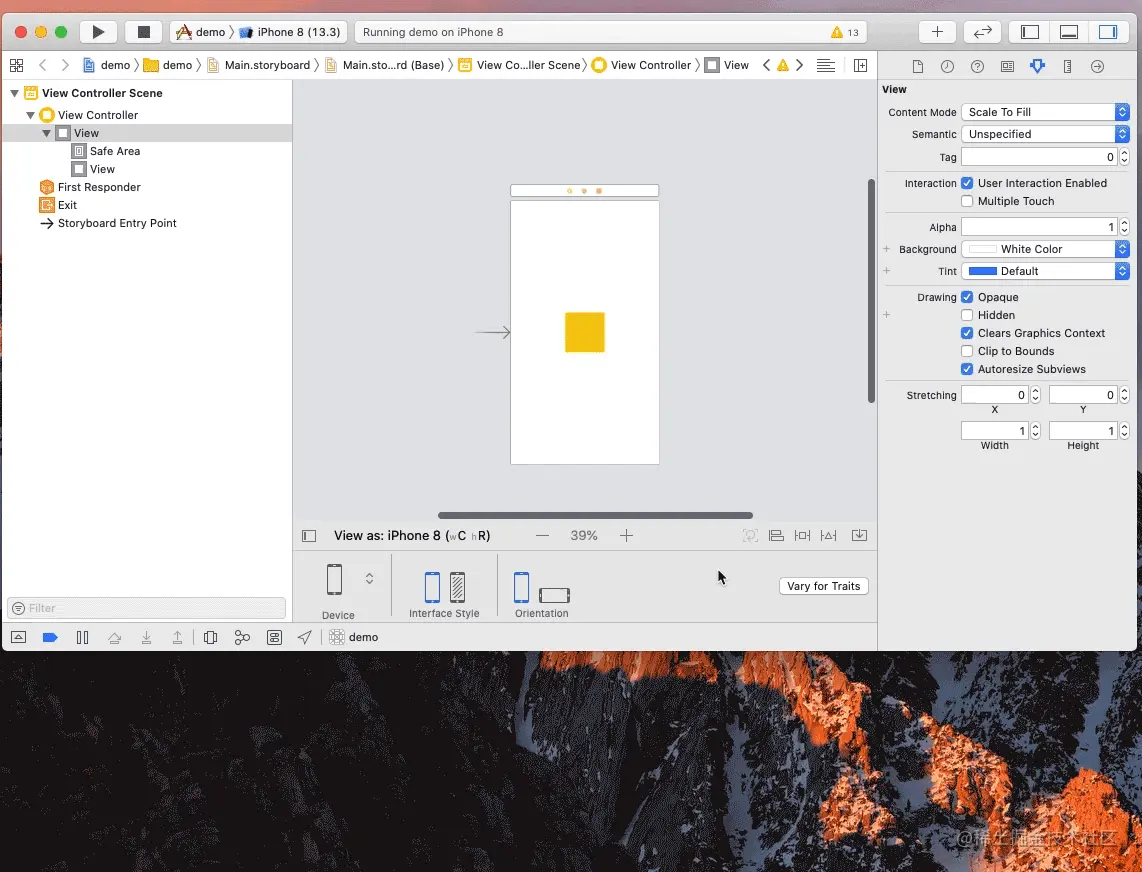This screenshot has height=872, width=1142.
Task: Uncheck User Interaction Enabled
Action: click(x=967, y=183)
